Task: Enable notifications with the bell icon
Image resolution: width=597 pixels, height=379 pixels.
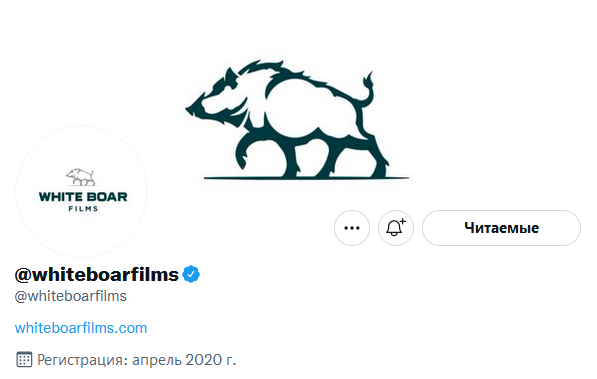Action: click(396, 228)
